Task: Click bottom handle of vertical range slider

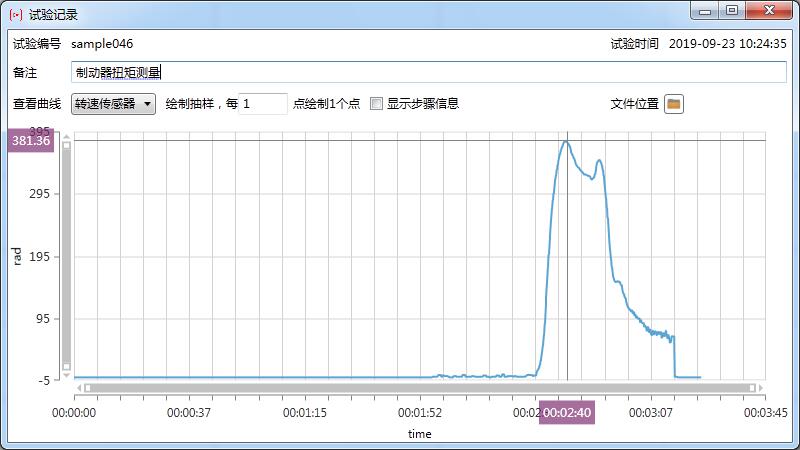Action: coord(66,366)
